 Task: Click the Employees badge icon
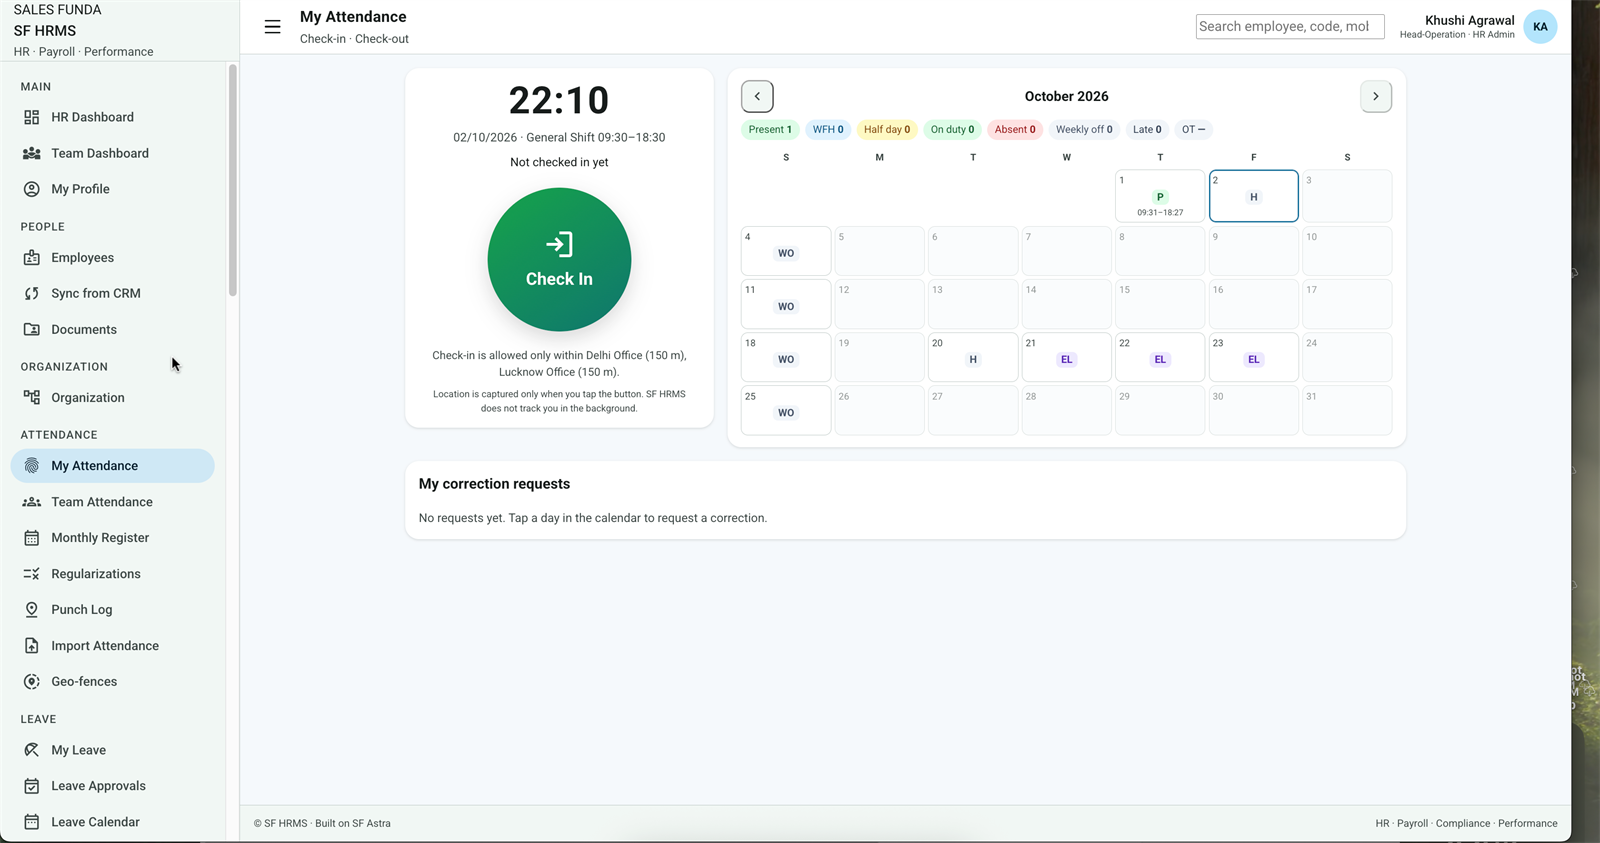tap(32, 258)
